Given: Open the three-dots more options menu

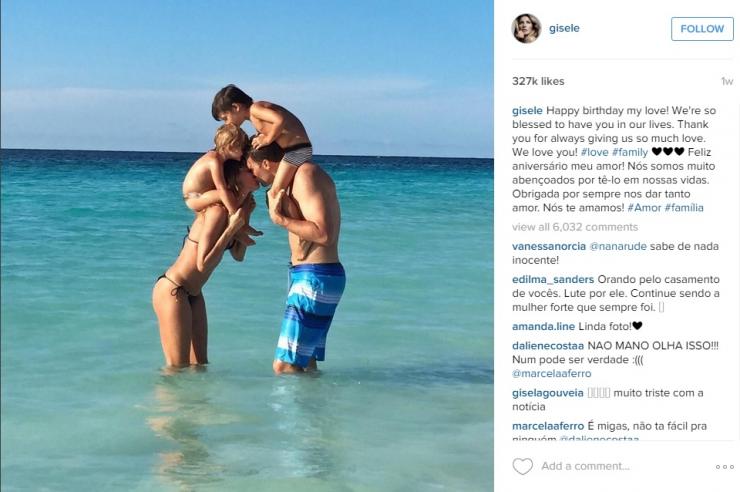Looking at the screenshot, I should click(724, 467).
